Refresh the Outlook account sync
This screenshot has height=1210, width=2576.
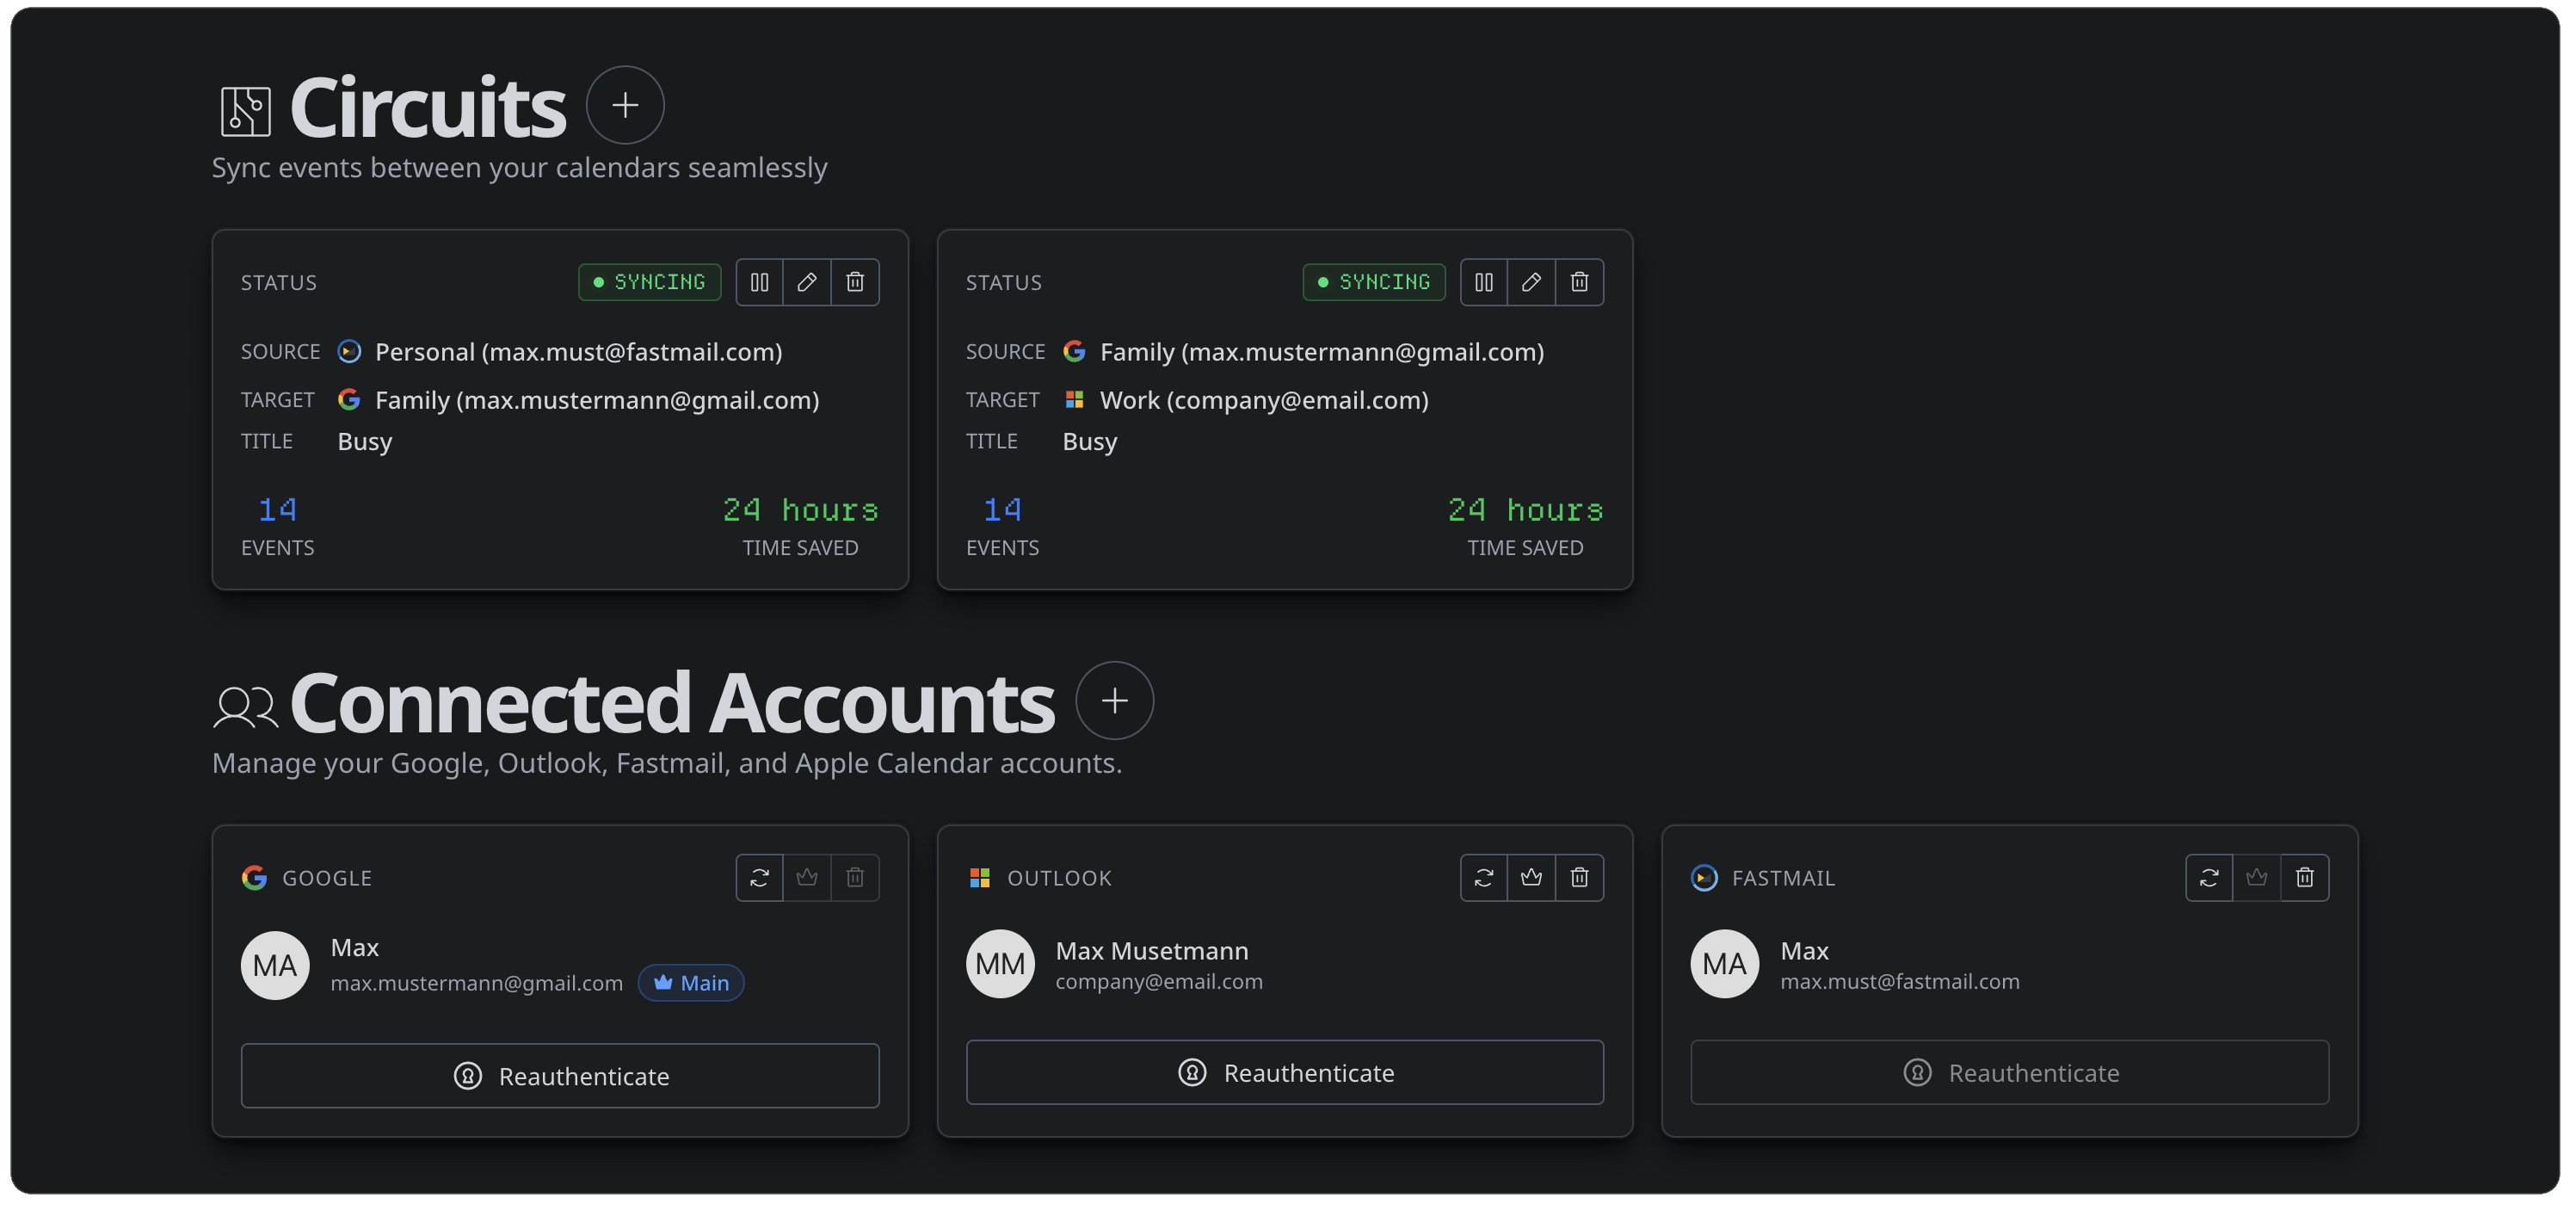tap(1484, 877)
